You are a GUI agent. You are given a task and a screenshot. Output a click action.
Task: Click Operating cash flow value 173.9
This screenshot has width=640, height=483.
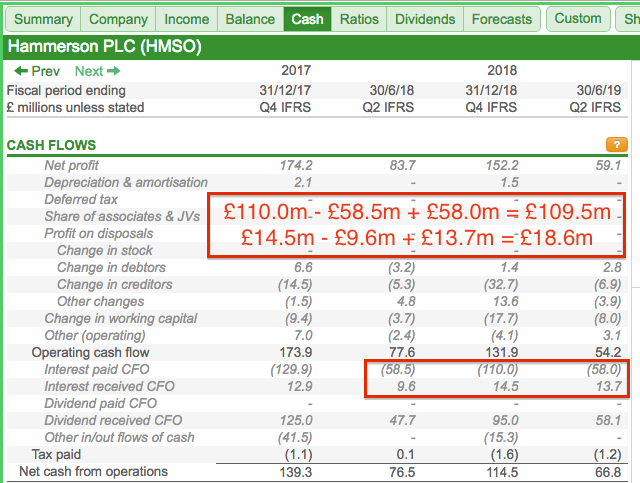(296, 352)
